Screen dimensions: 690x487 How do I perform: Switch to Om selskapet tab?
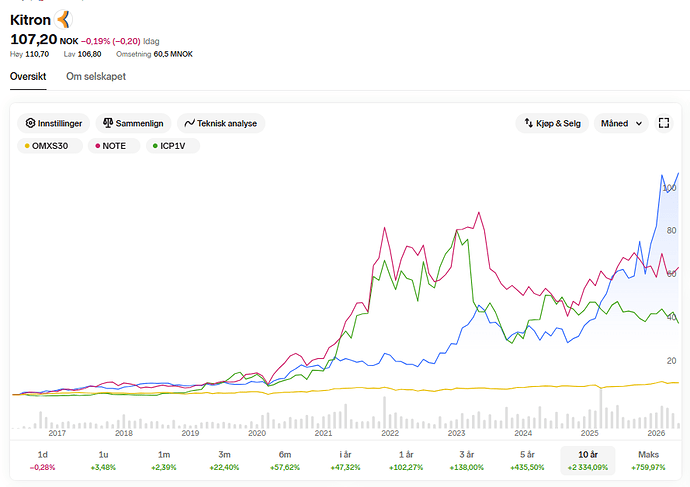(x=96, y=77)
